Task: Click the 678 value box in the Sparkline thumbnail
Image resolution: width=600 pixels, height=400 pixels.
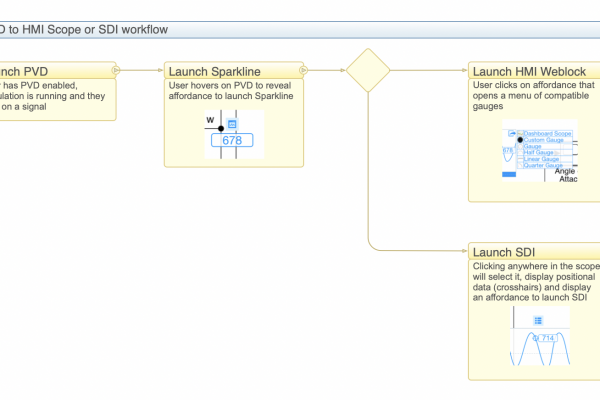Action: 232,141
